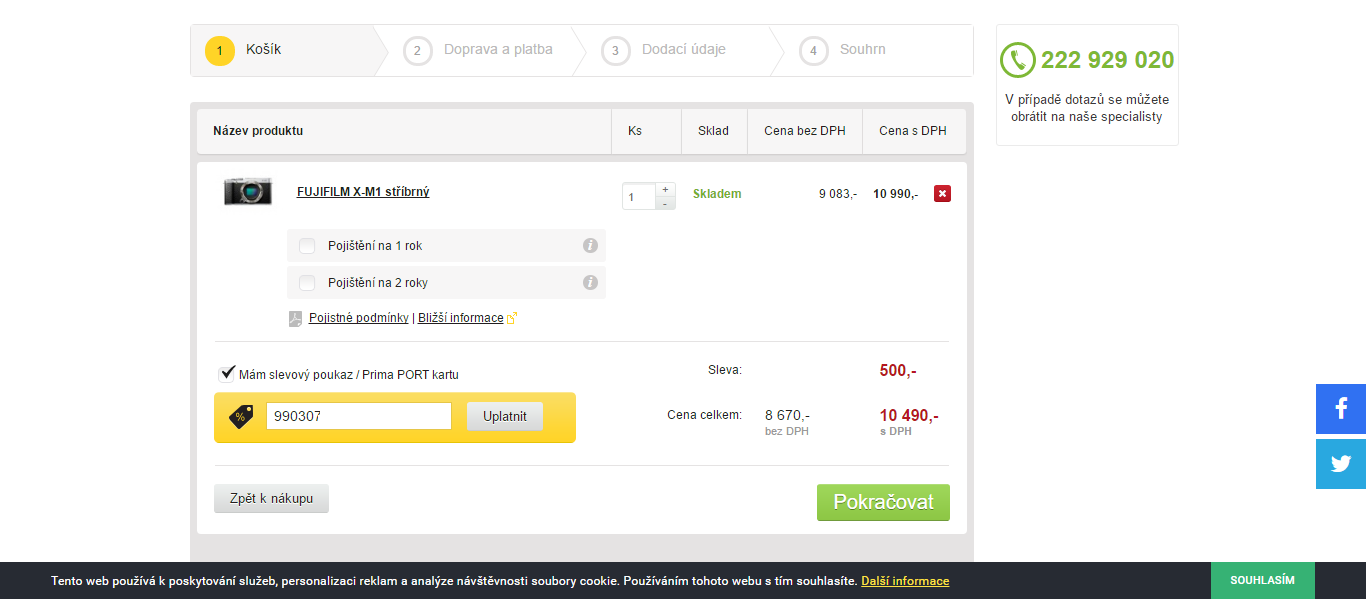Click external link icon after Bližší informace
1366x599 pixels.
pyautogui.click(x=512, y=318)
